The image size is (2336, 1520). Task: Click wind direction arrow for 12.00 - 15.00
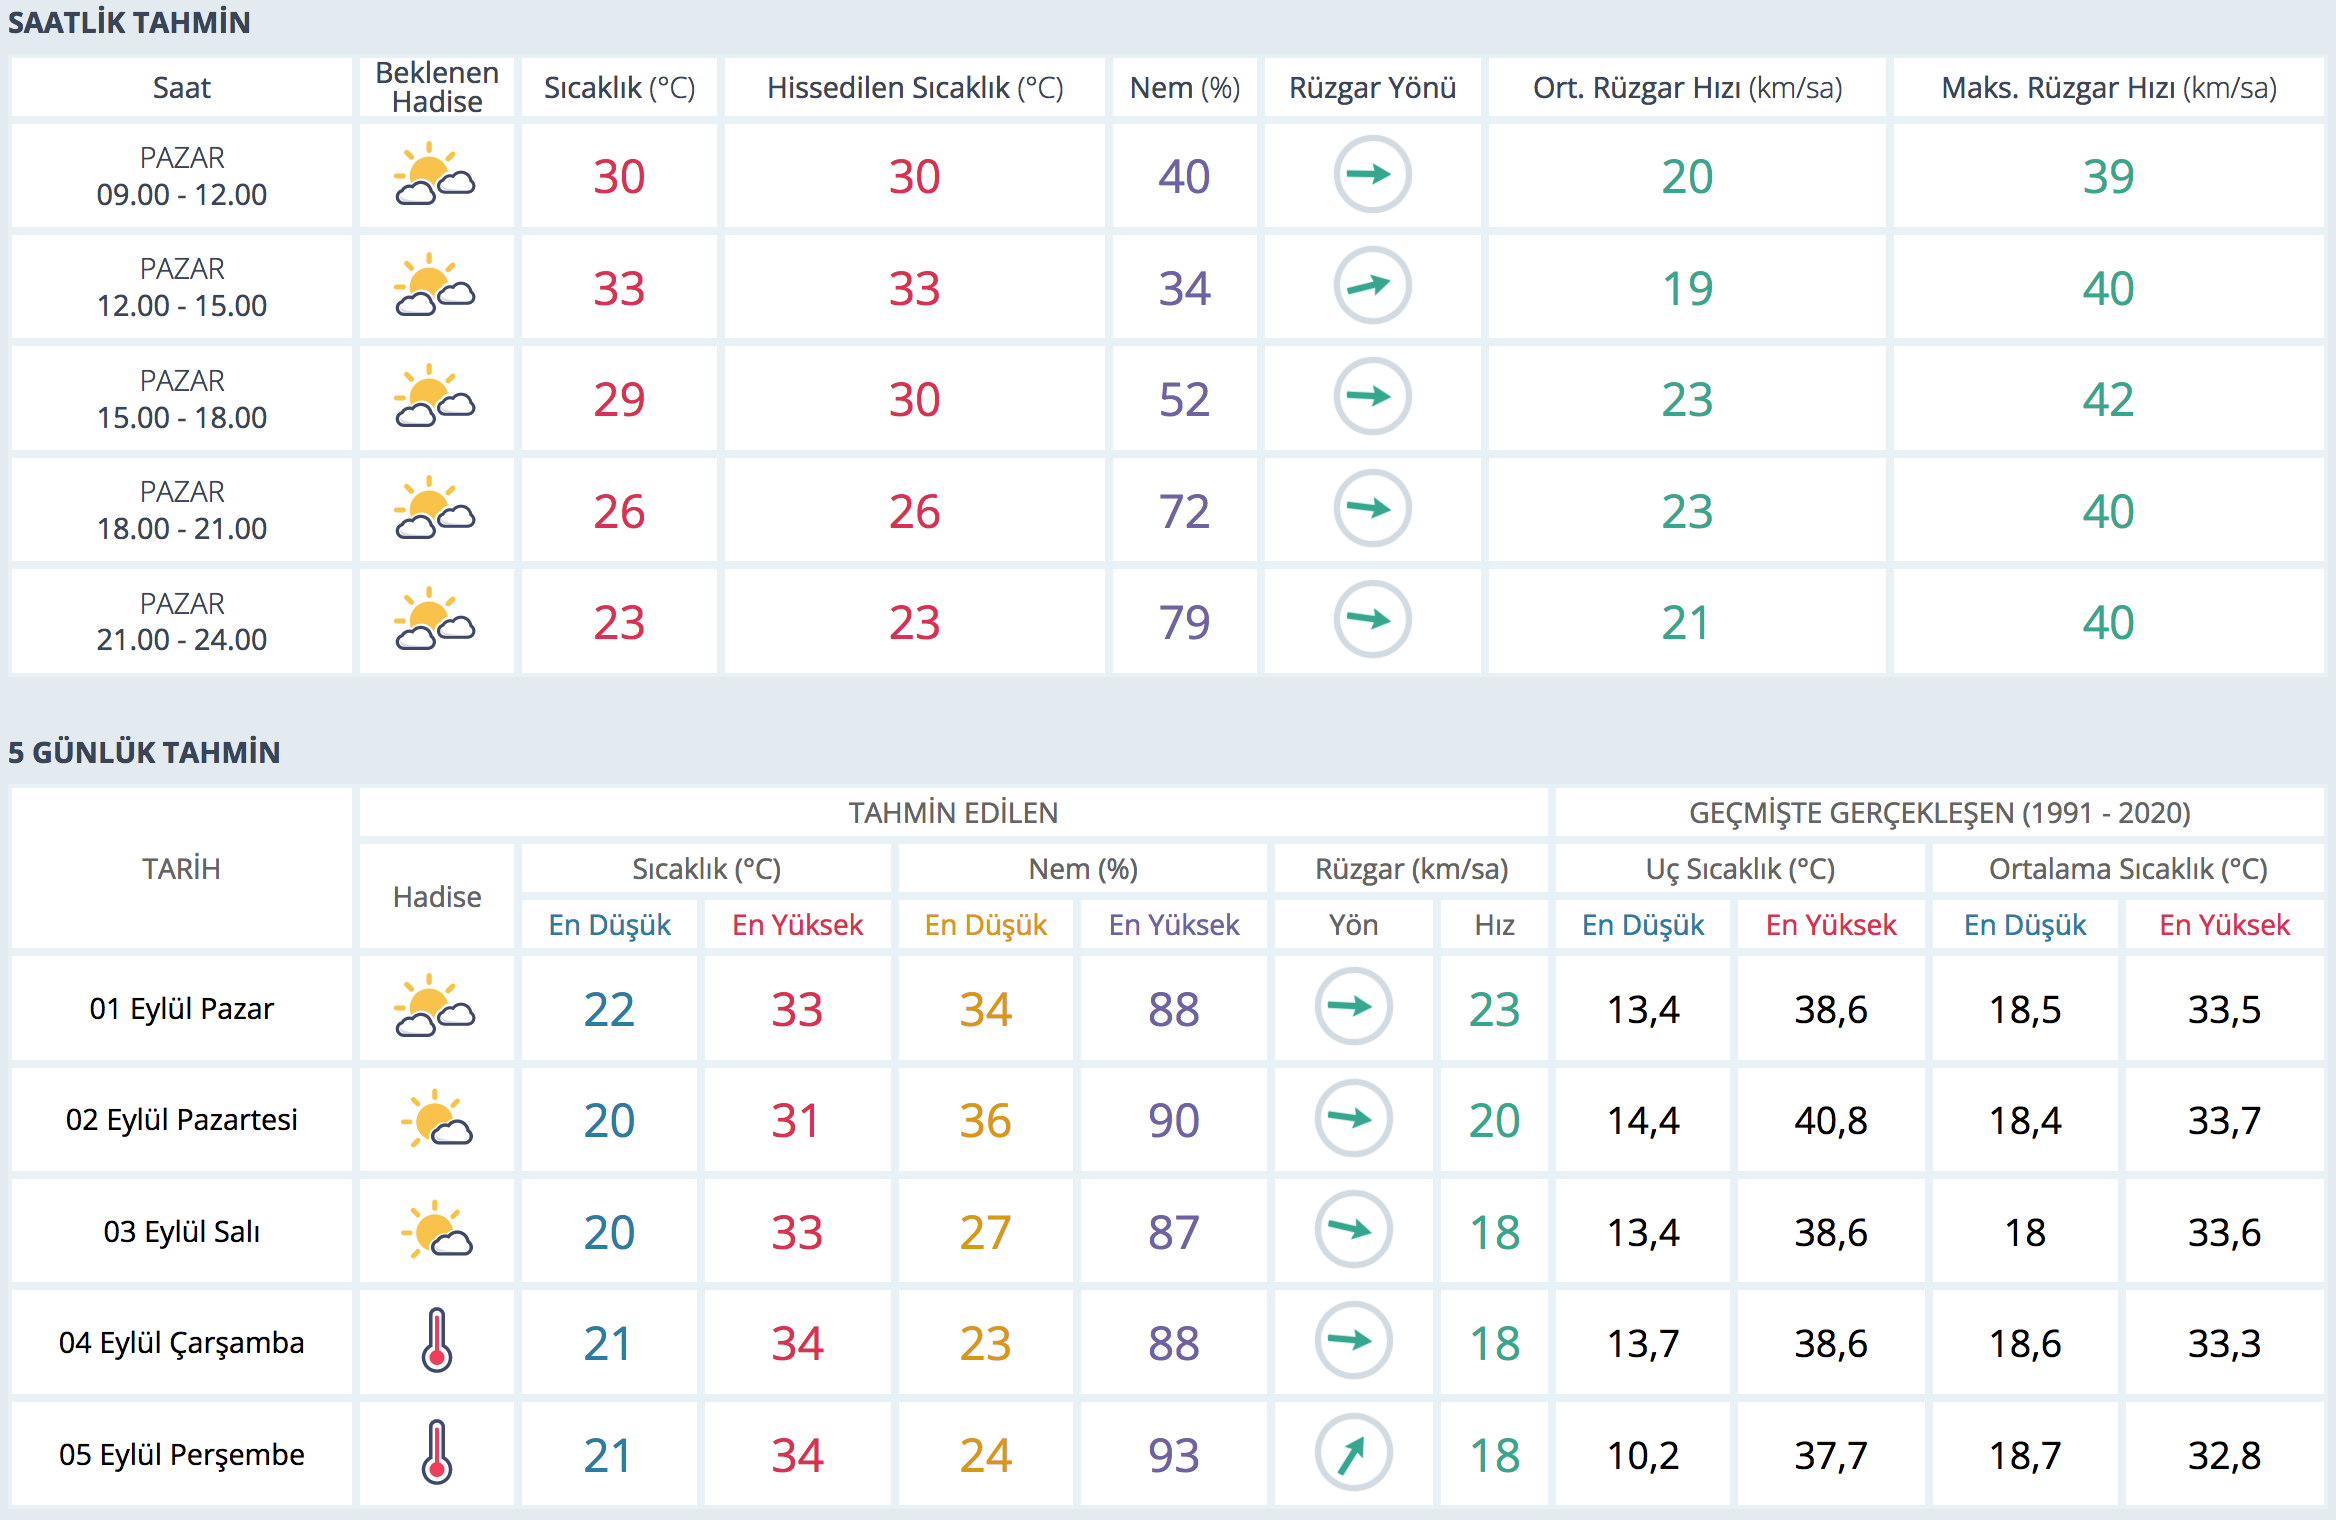tap(1372, 286)
